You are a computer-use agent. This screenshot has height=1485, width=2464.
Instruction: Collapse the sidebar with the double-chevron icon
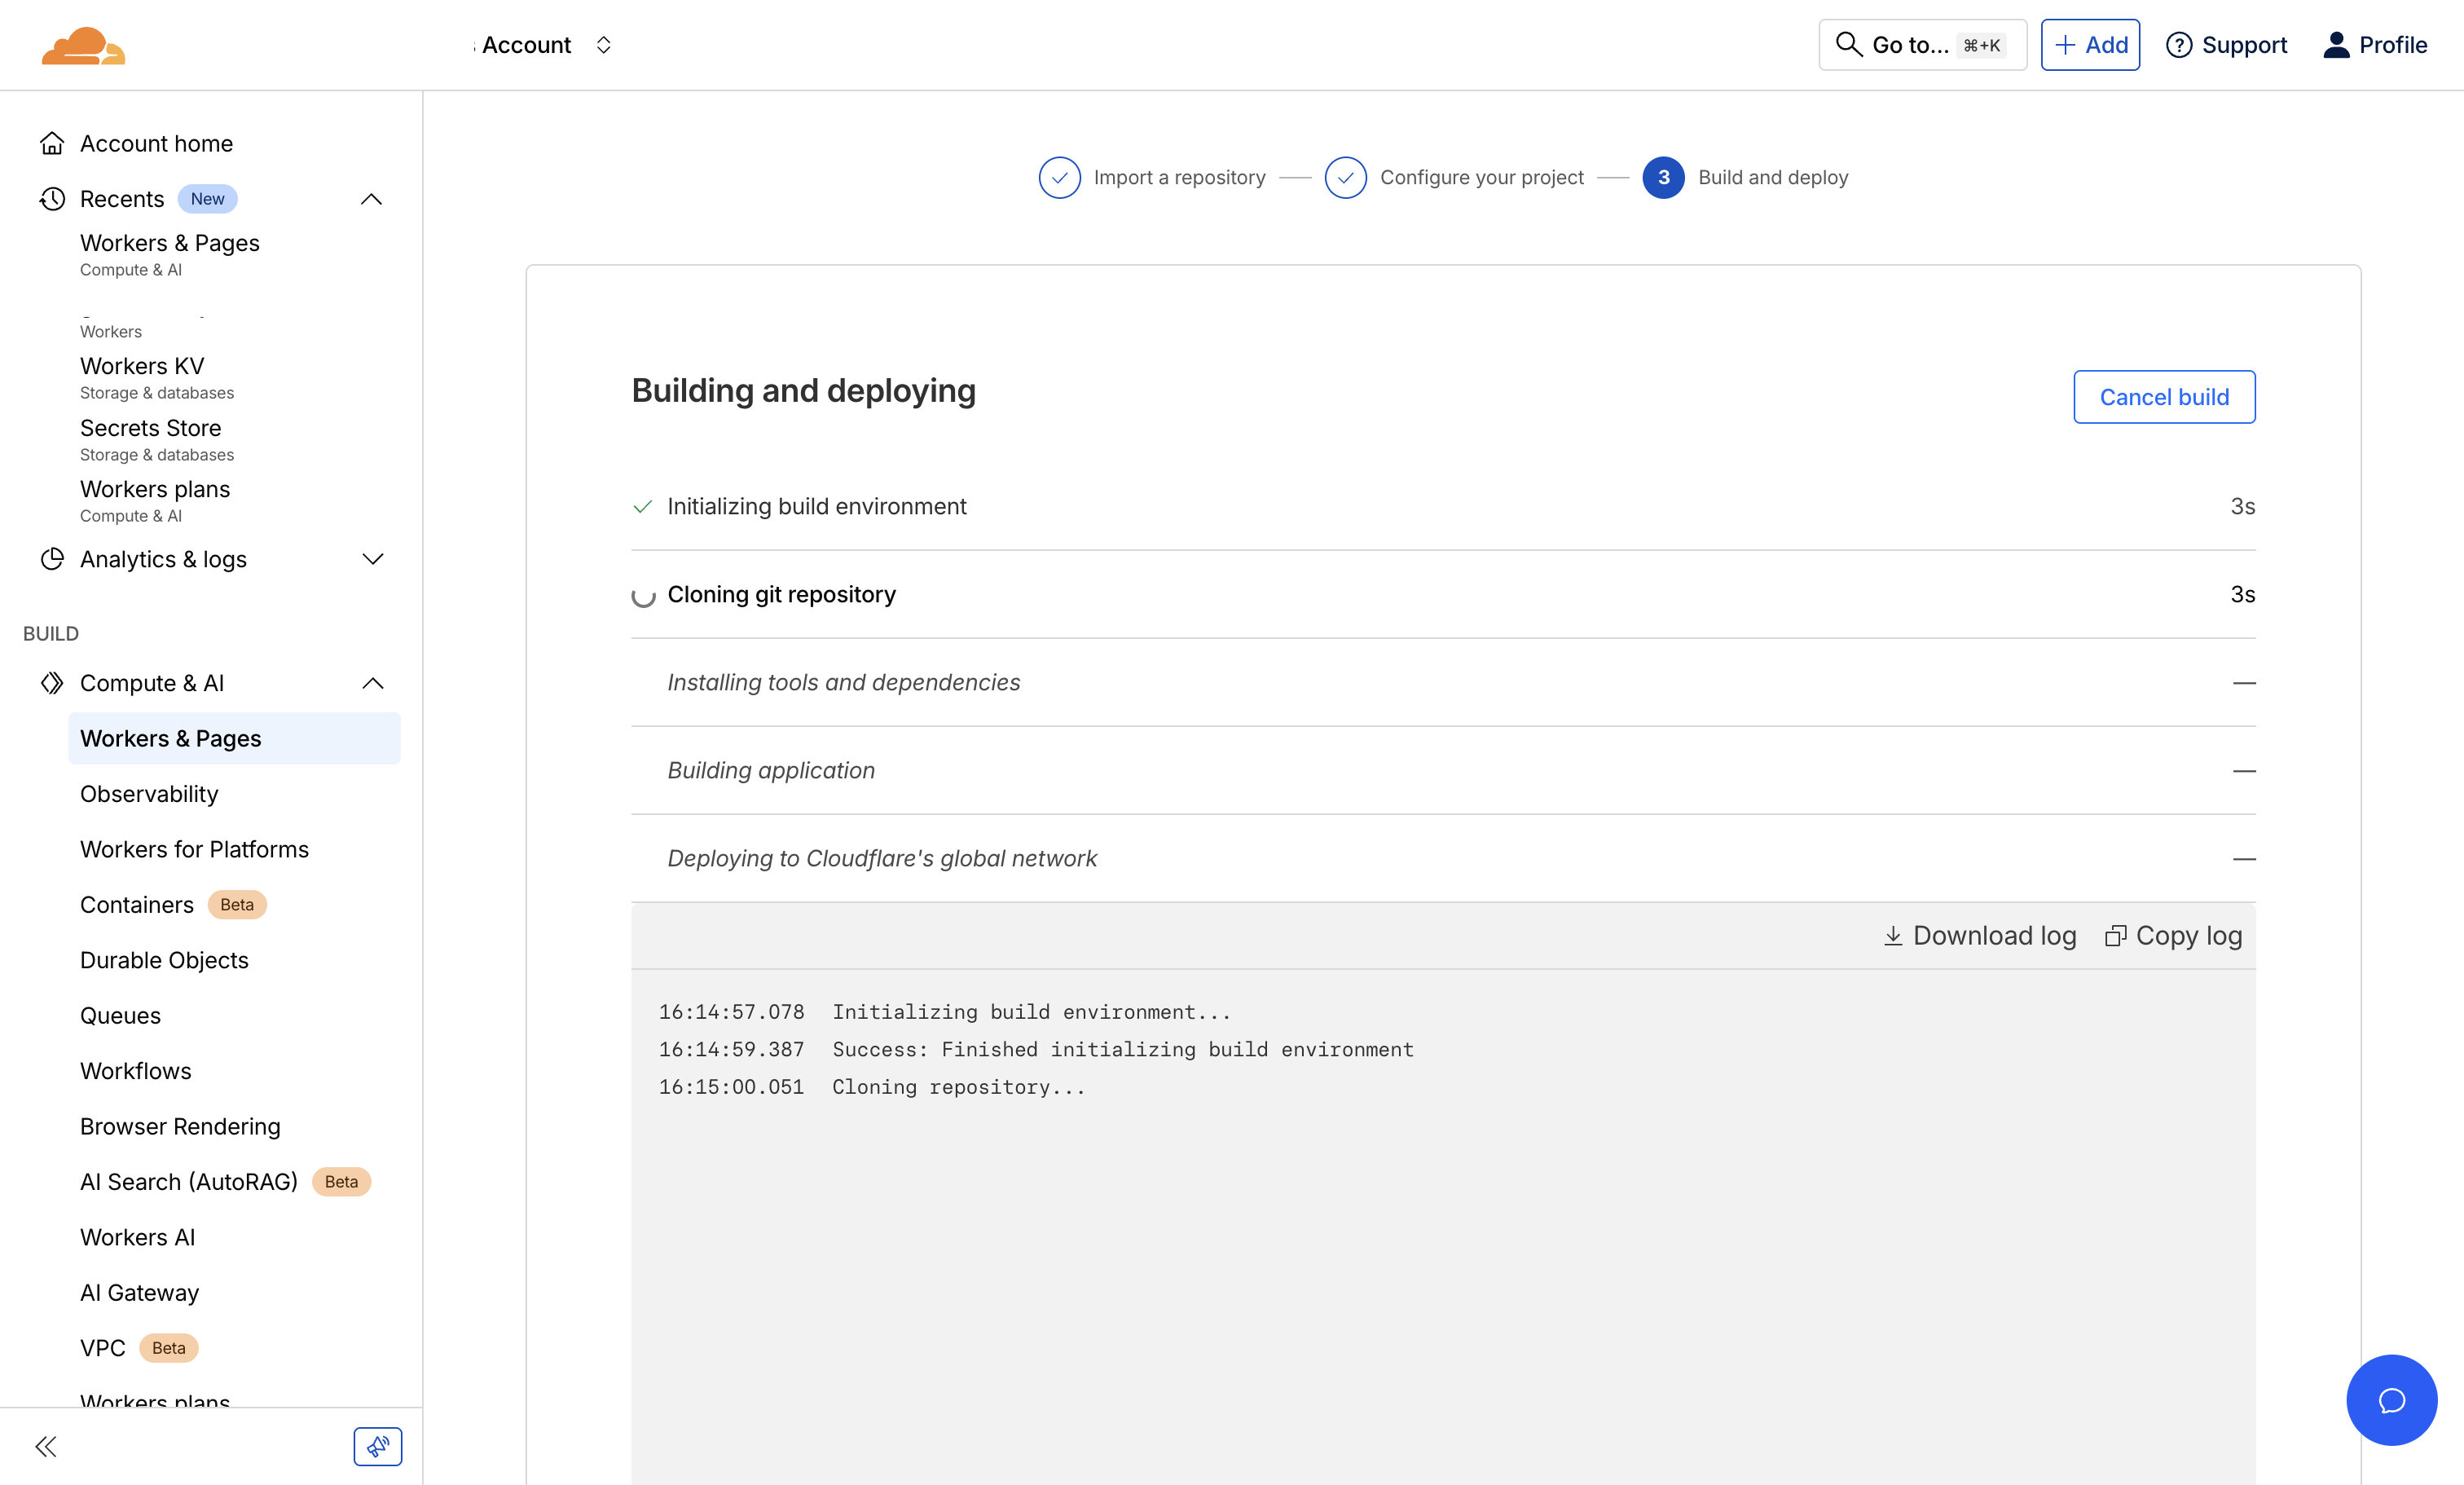point(46,1446)
